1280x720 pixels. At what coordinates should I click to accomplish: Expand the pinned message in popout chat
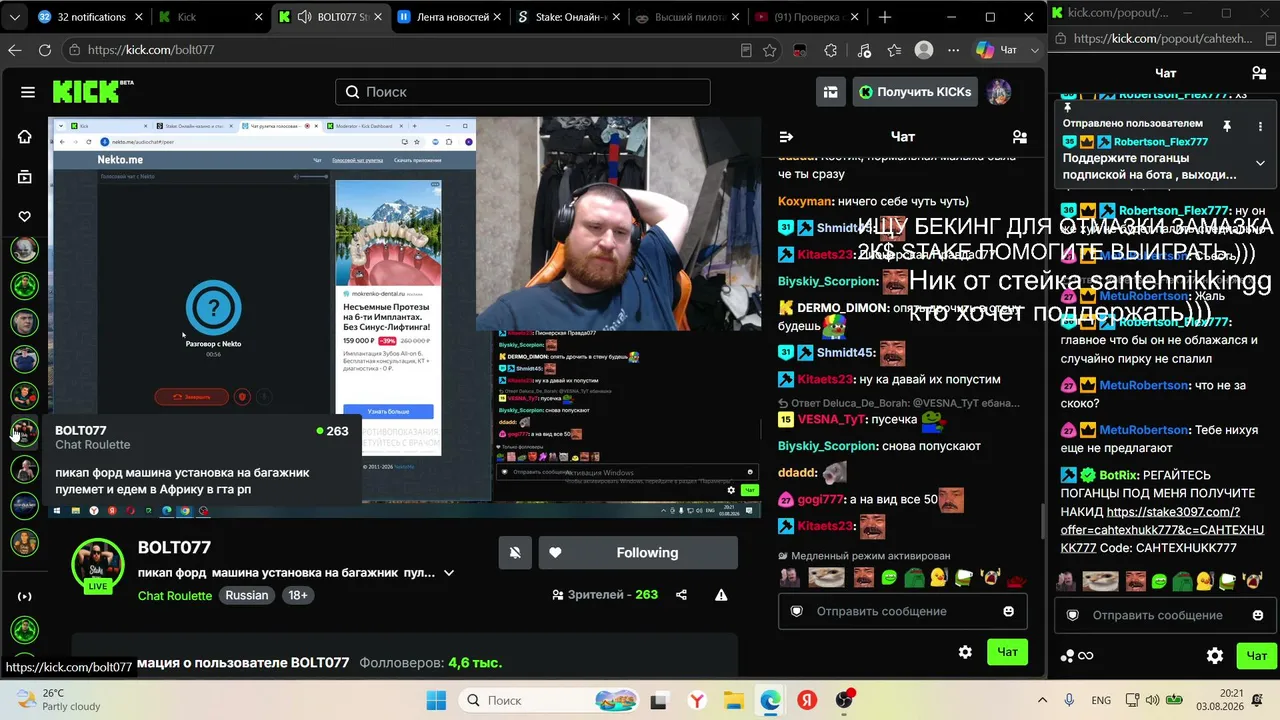point(1260,163)
